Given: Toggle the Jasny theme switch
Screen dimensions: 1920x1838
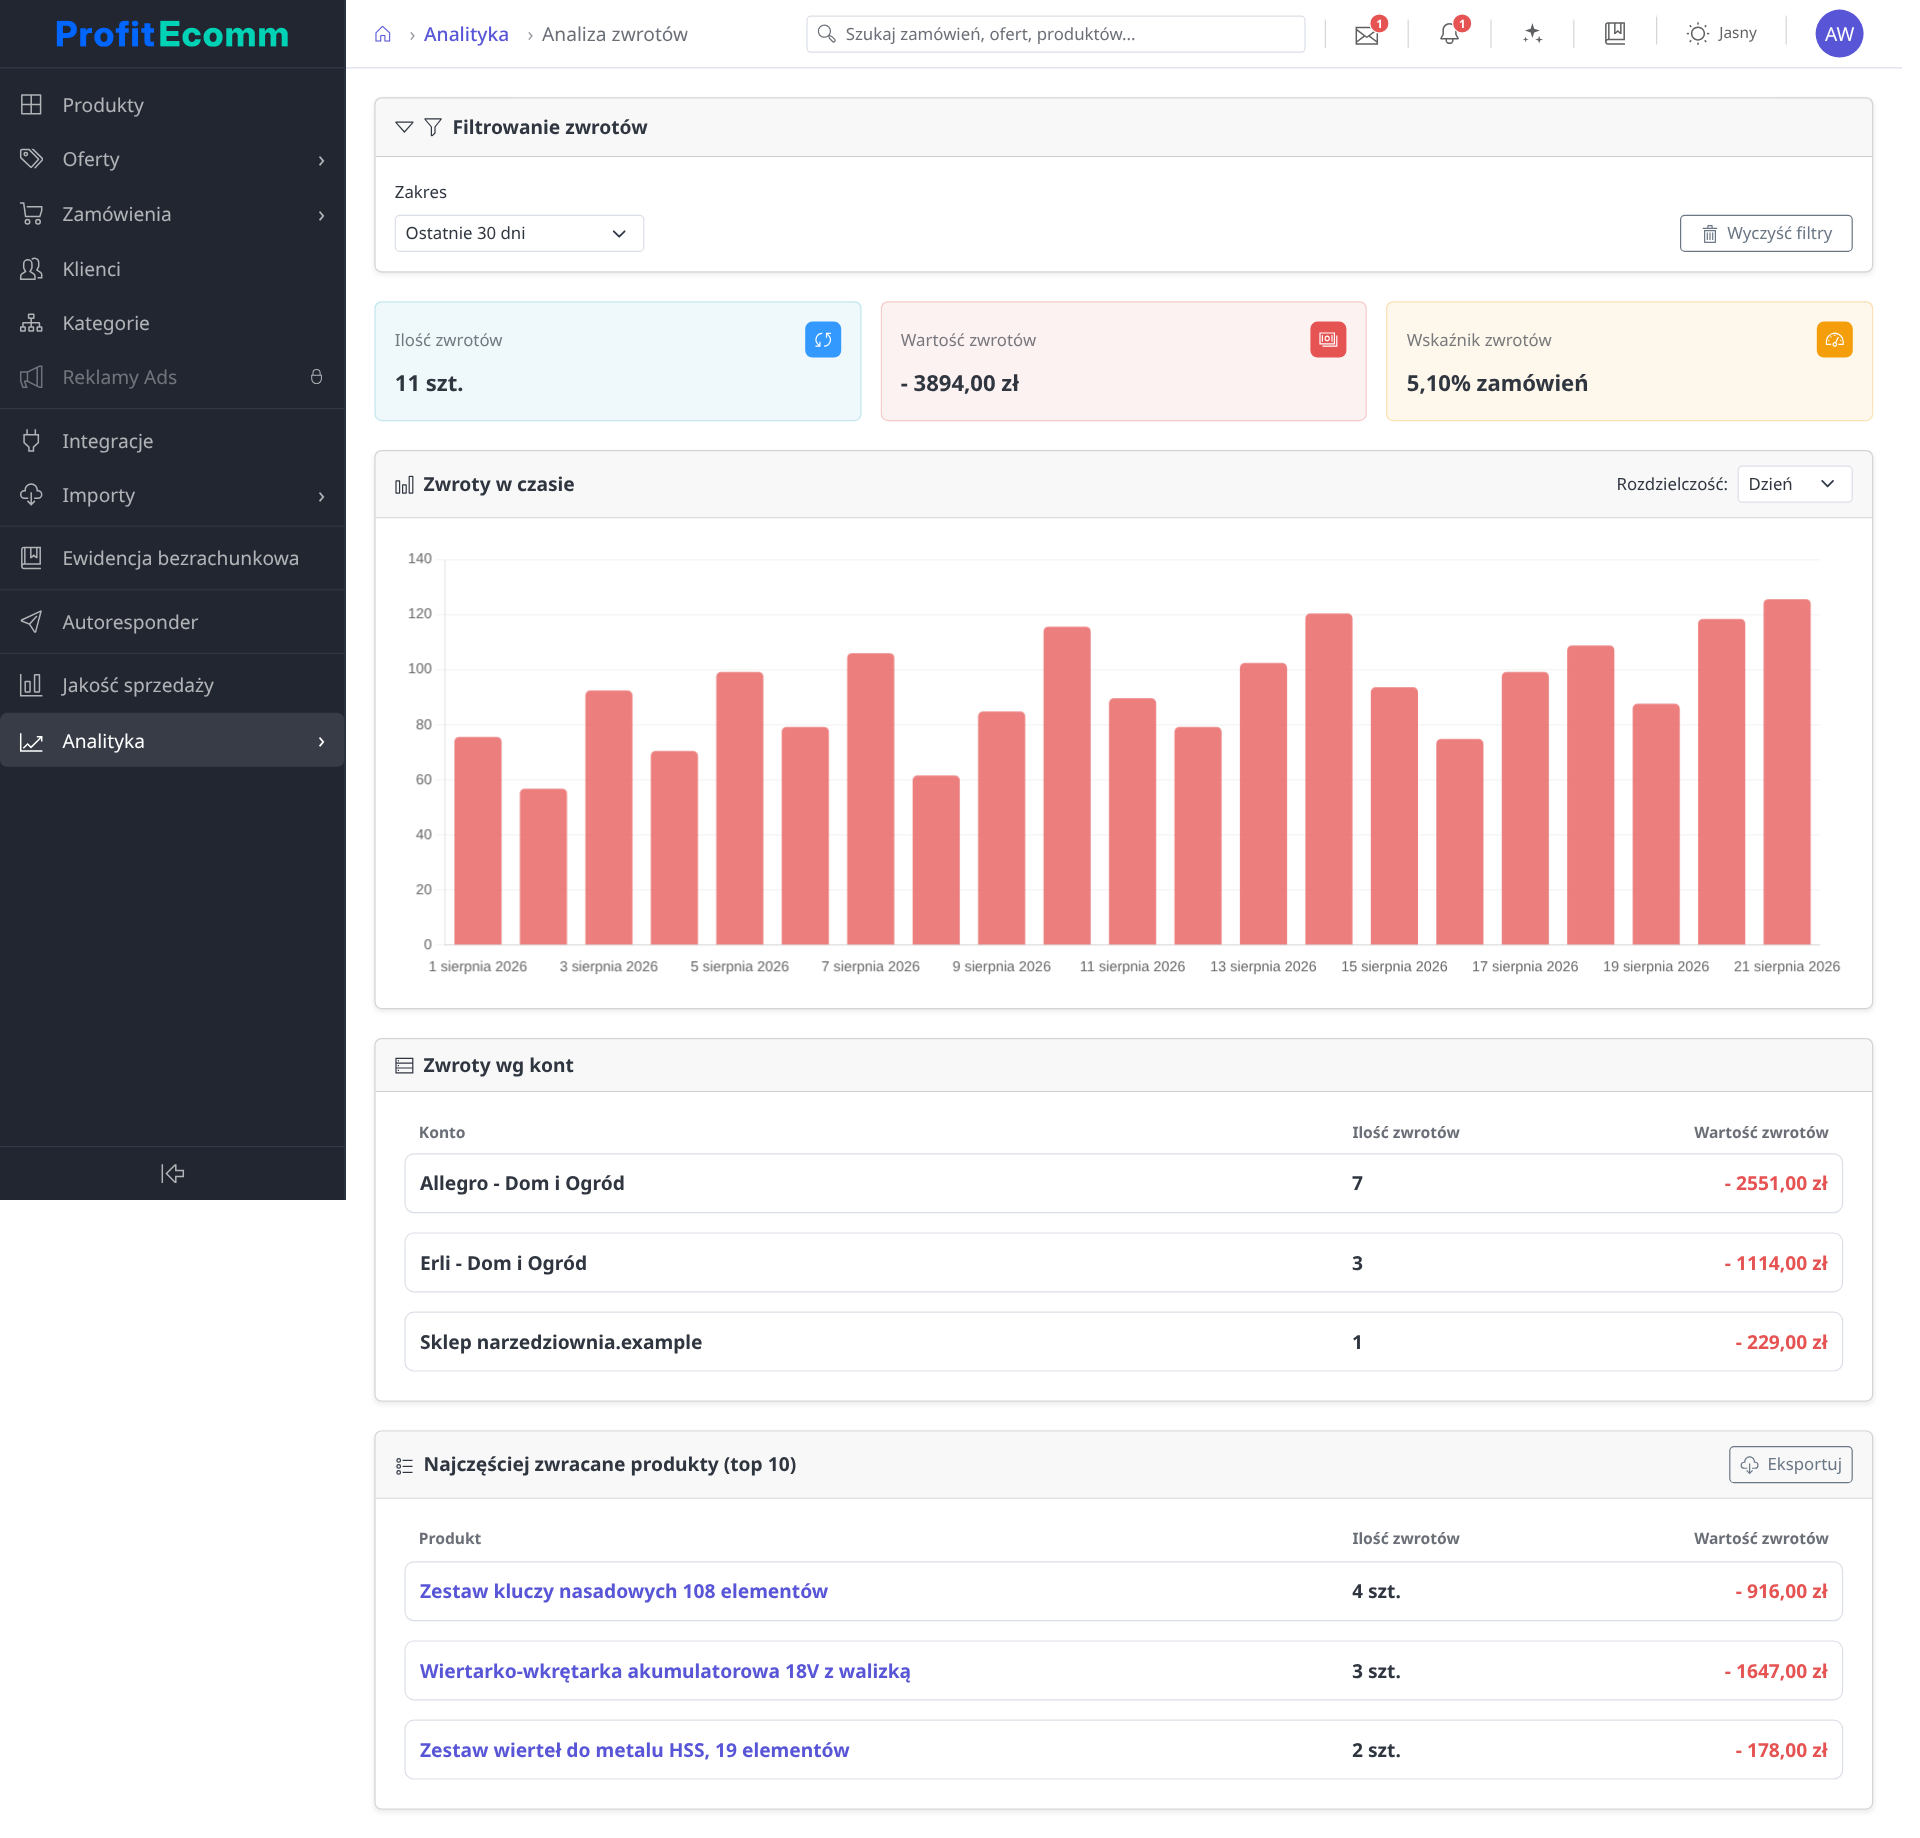Looking at the screenshot, I should [1721, 34].
